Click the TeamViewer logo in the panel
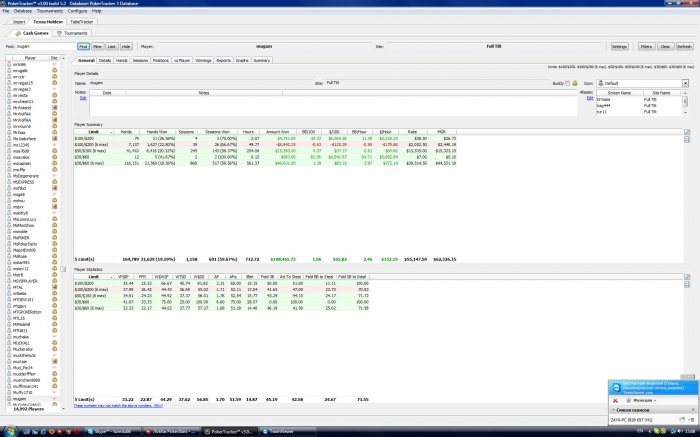Viewport: 700px width, 437px height. click(616, 387)
